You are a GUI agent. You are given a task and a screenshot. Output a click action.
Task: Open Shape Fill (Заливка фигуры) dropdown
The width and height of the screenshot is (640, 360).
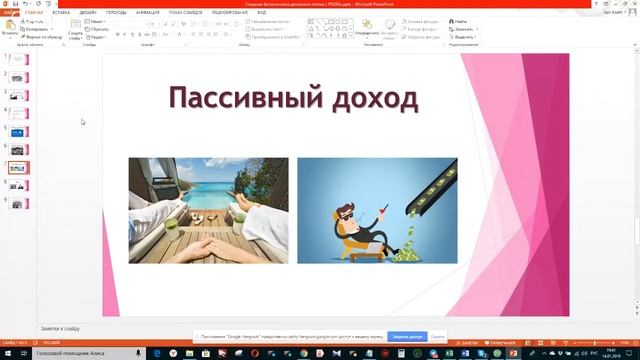pyautogui.click(x=420, y=21)
